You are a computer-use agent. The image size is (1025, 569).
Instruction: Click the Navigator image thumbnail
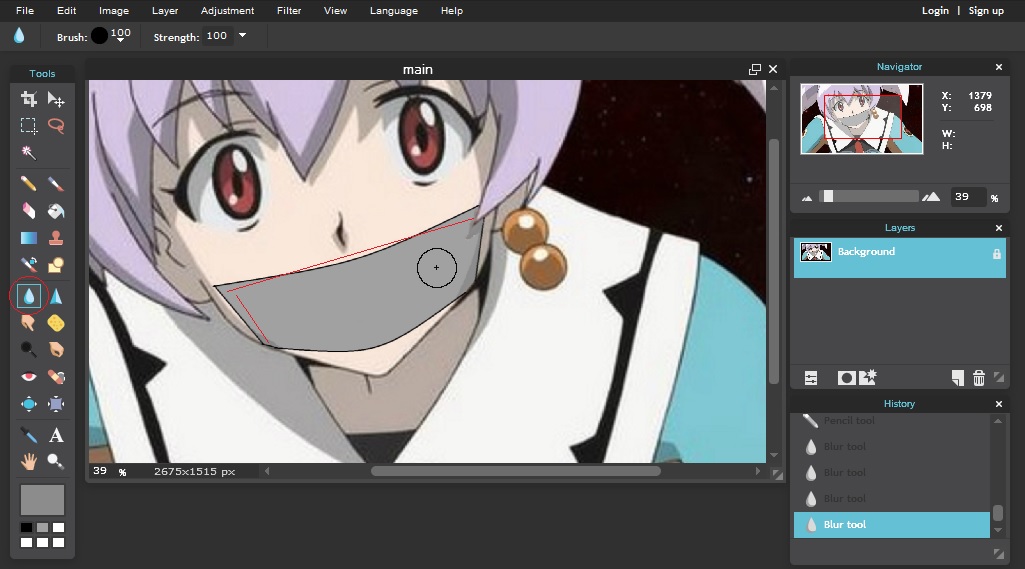[x=862, y=119]
